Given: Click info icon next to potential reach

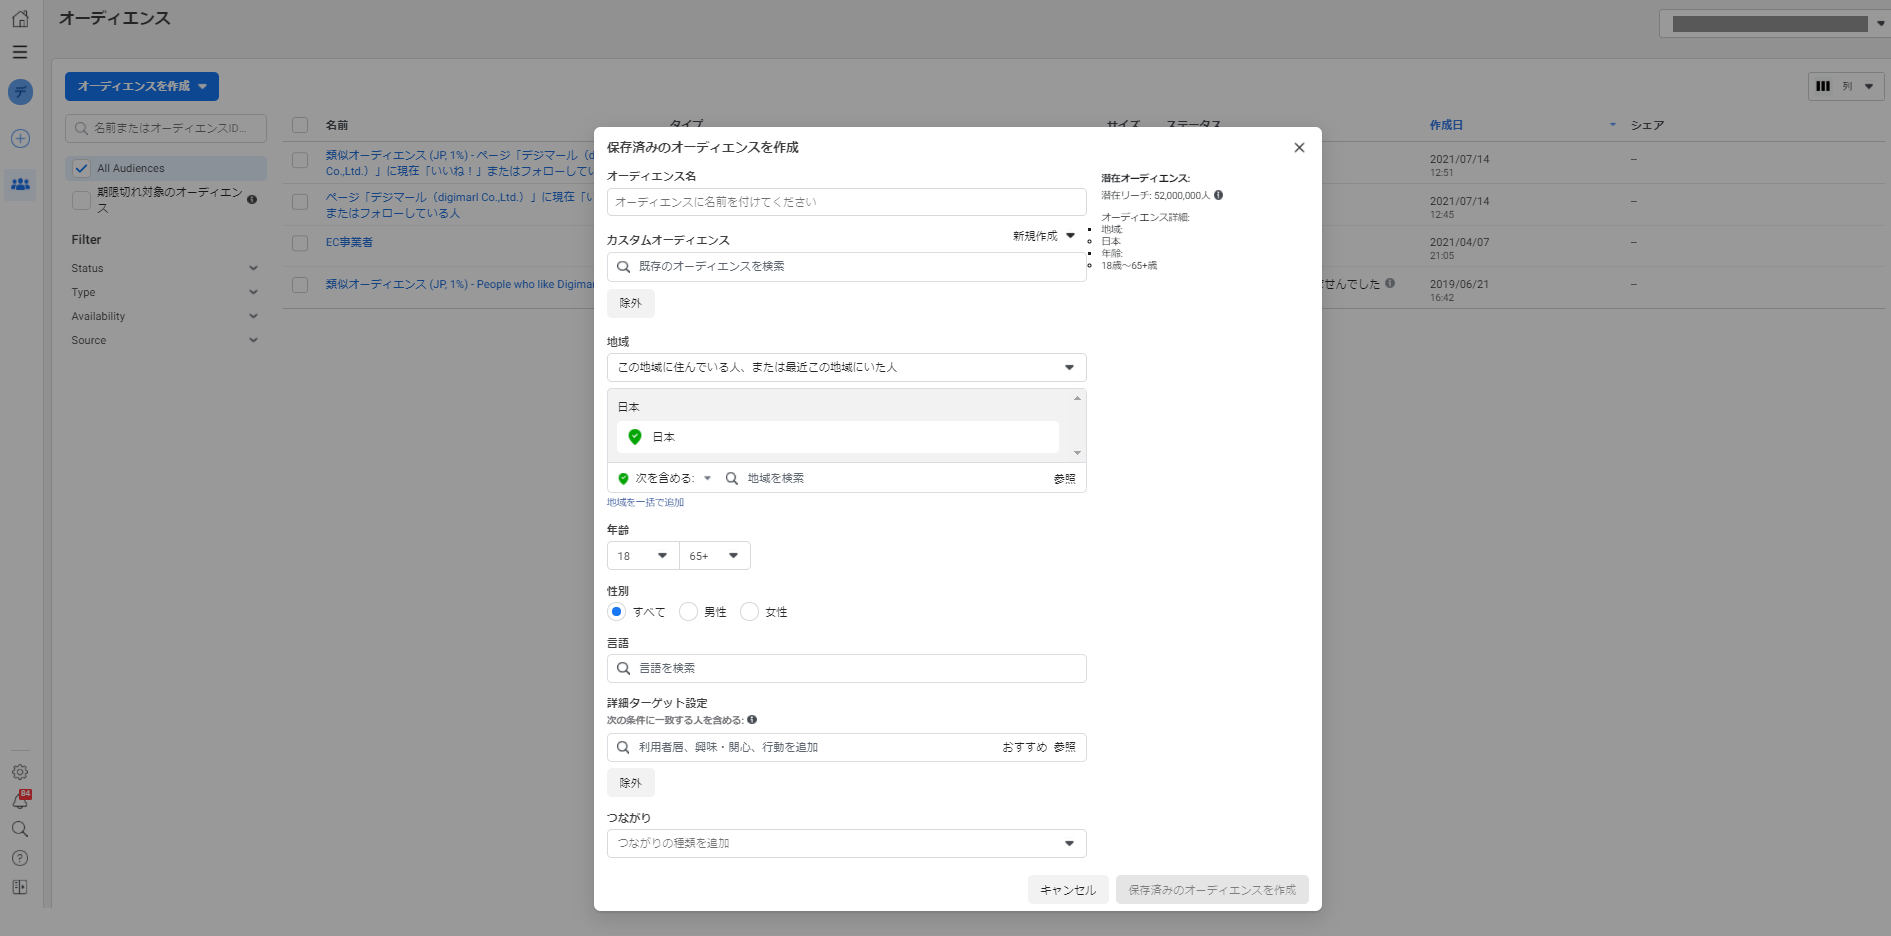Looking at the screenshot, I should pyautogui.click(x=1218, y=195).
